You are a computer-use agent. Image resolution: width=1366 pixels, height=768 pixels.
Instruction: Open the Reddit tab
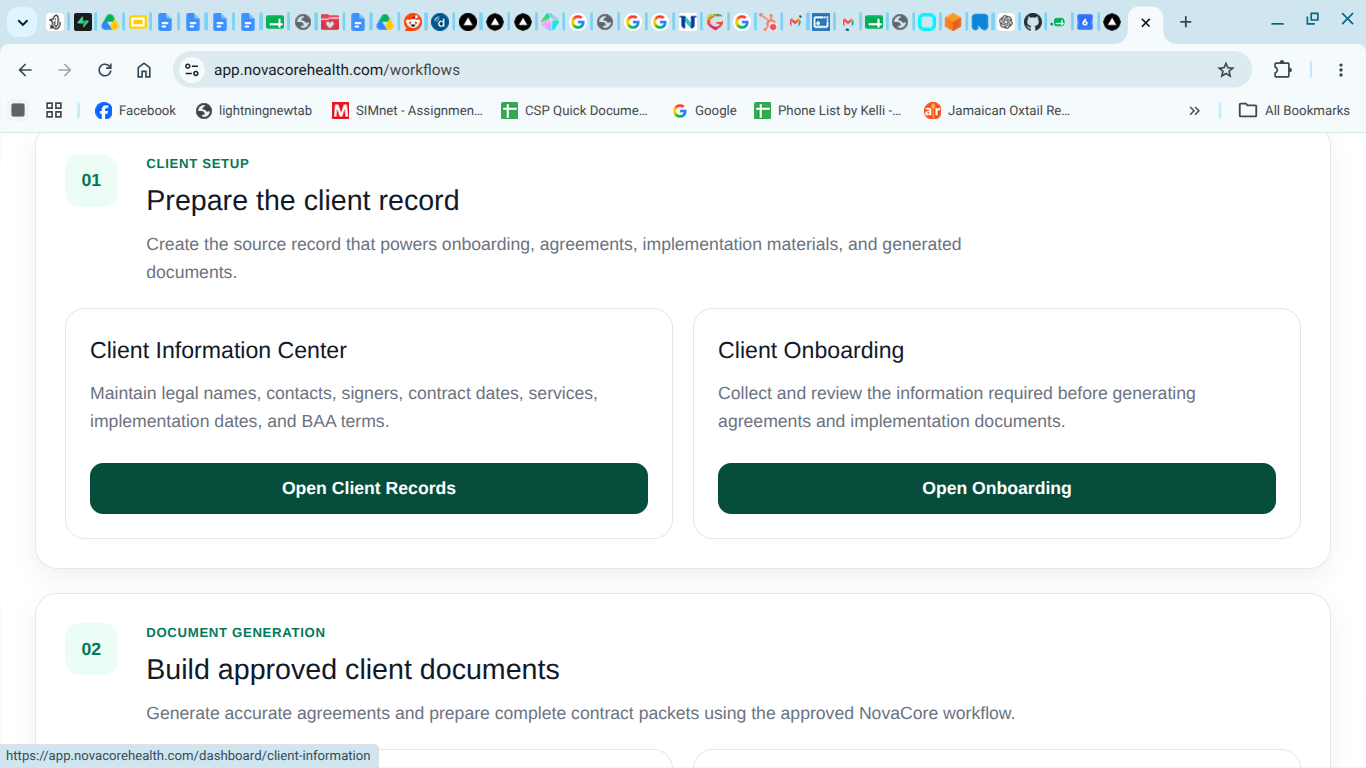[413, 22]
